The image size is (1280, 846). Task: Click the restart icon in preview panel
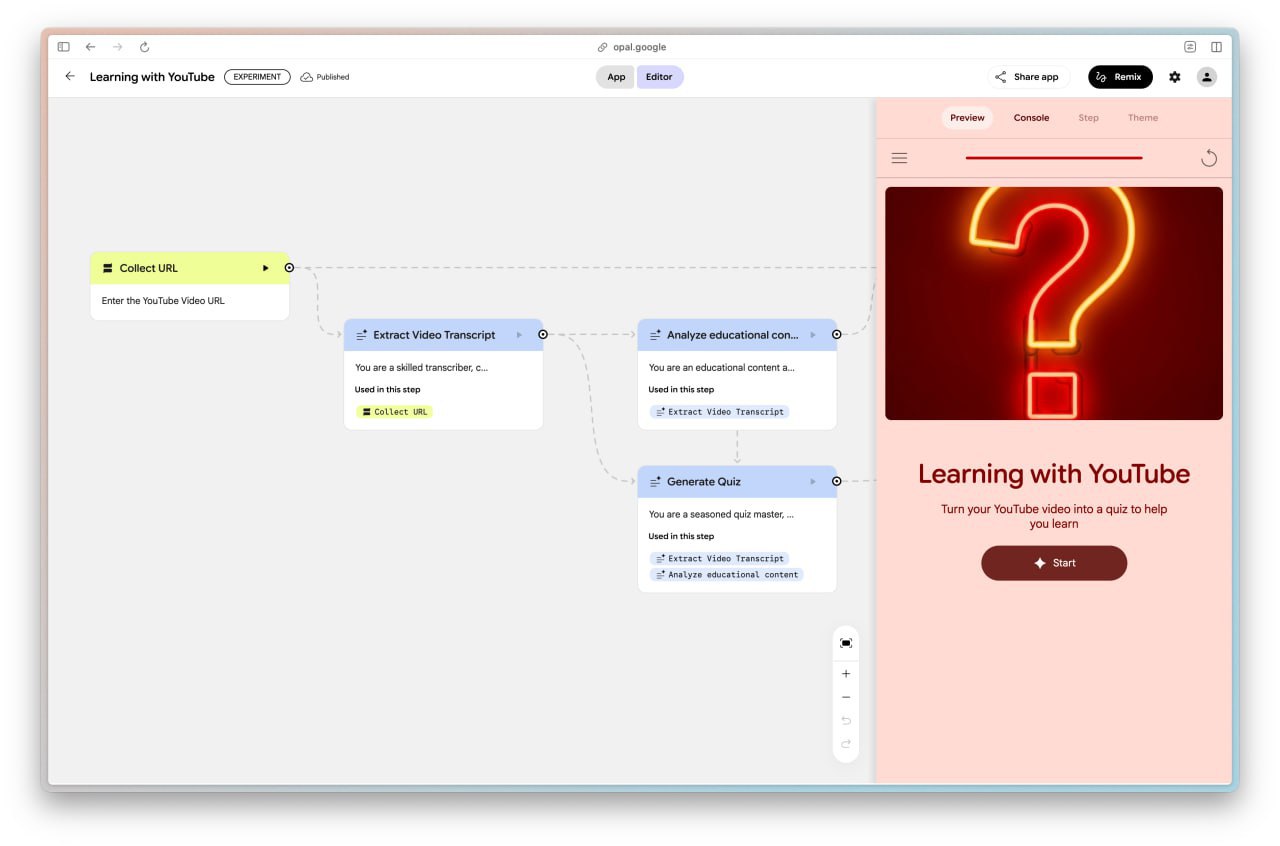pyautogui.click(x=1209, y=158)
